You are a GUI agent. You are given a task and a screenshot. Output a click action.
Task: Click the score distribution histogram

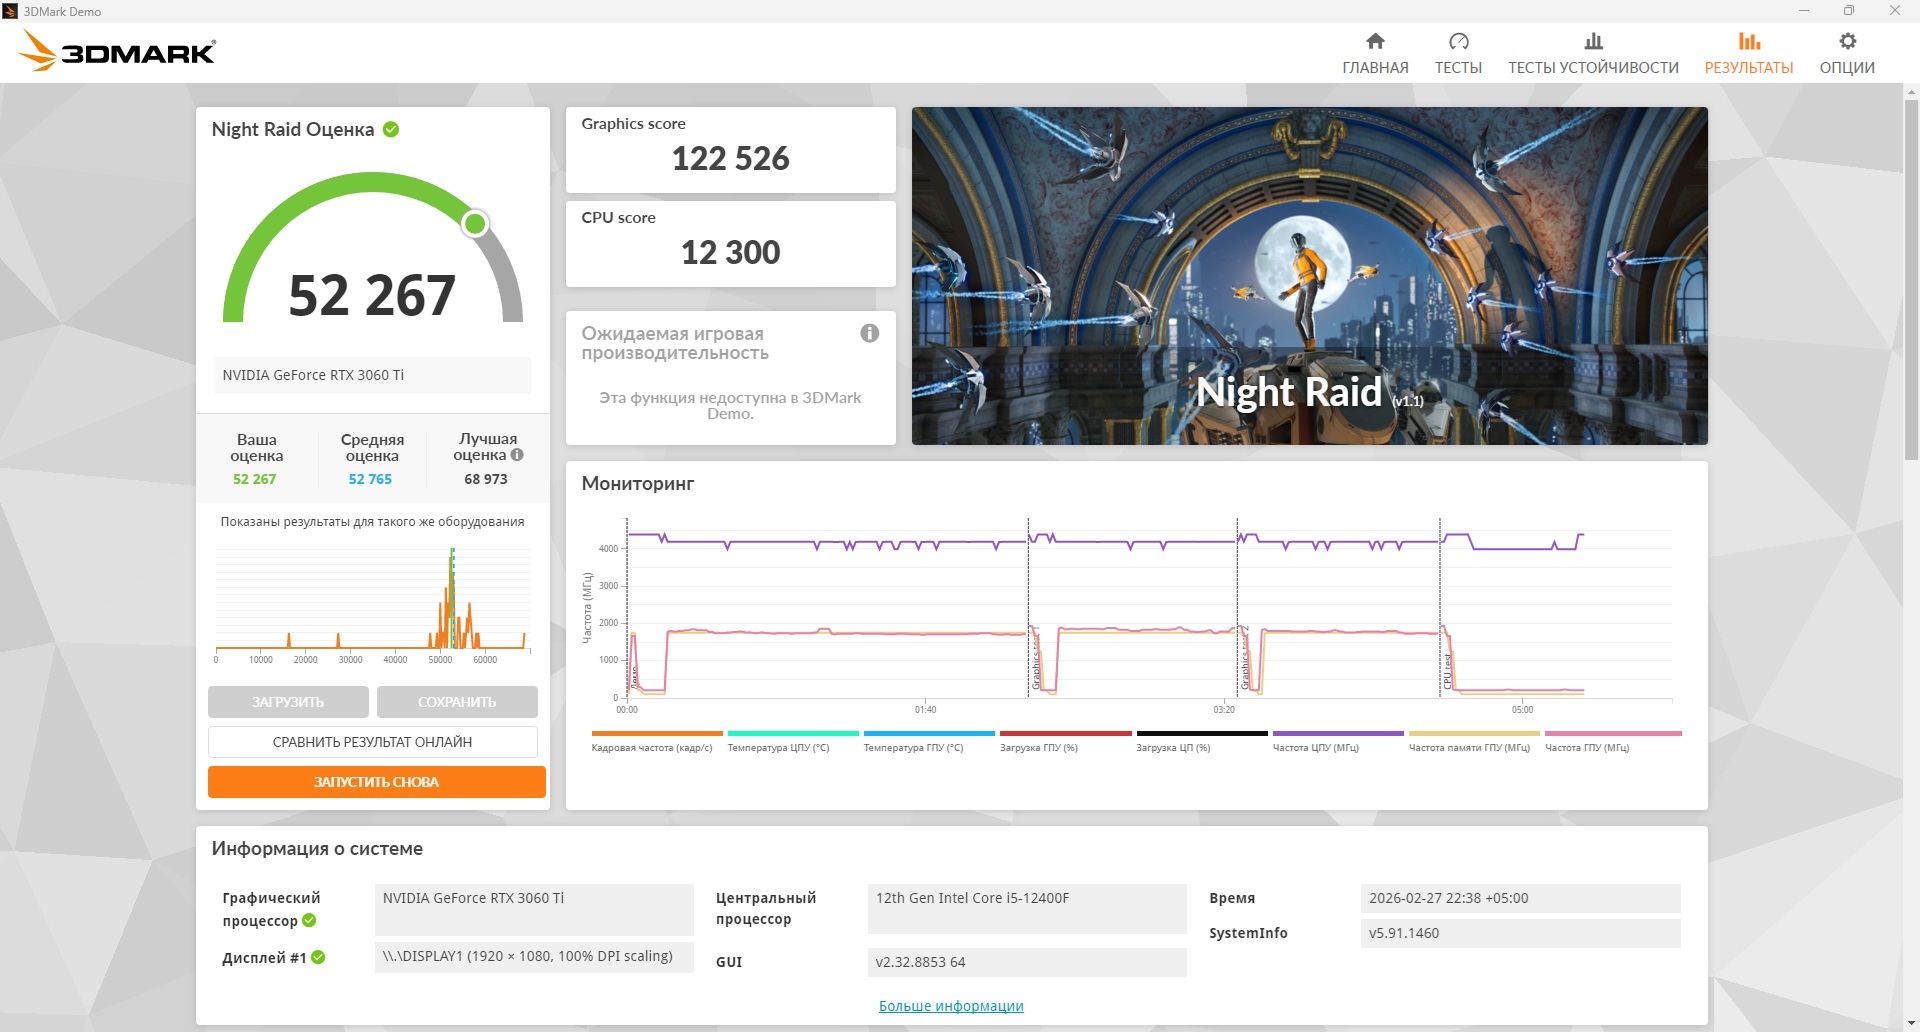372,605
